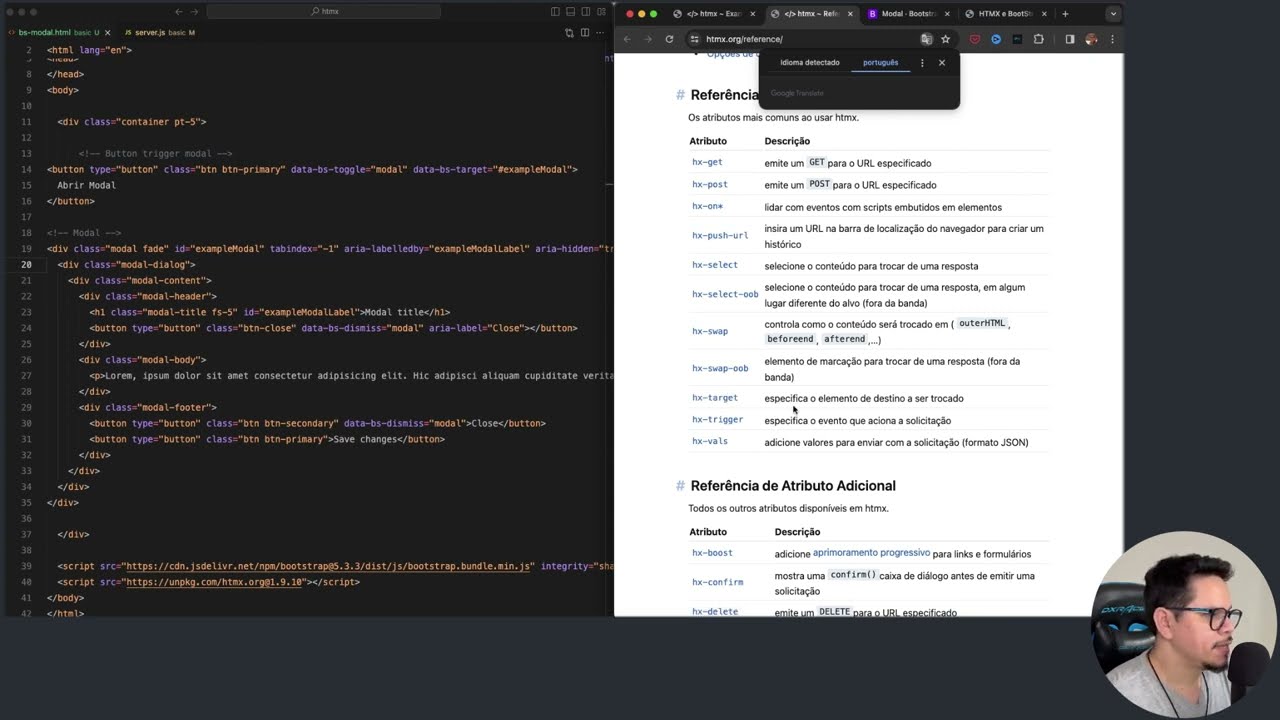Go back in the Chrome browser
The width and height of the screenshot is (1280, 720).
[628, 39]
